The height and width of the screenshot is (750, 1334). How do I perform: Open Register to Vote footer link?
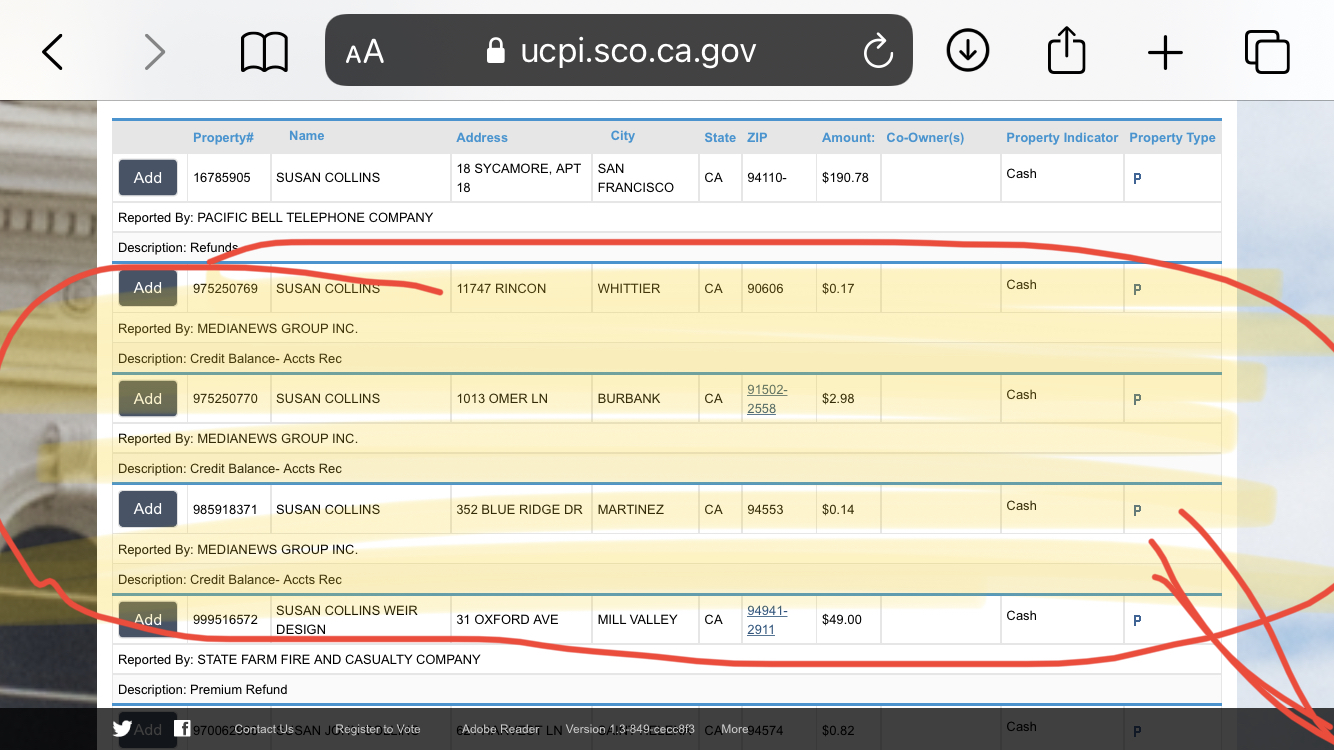click(x=377, y=729)
